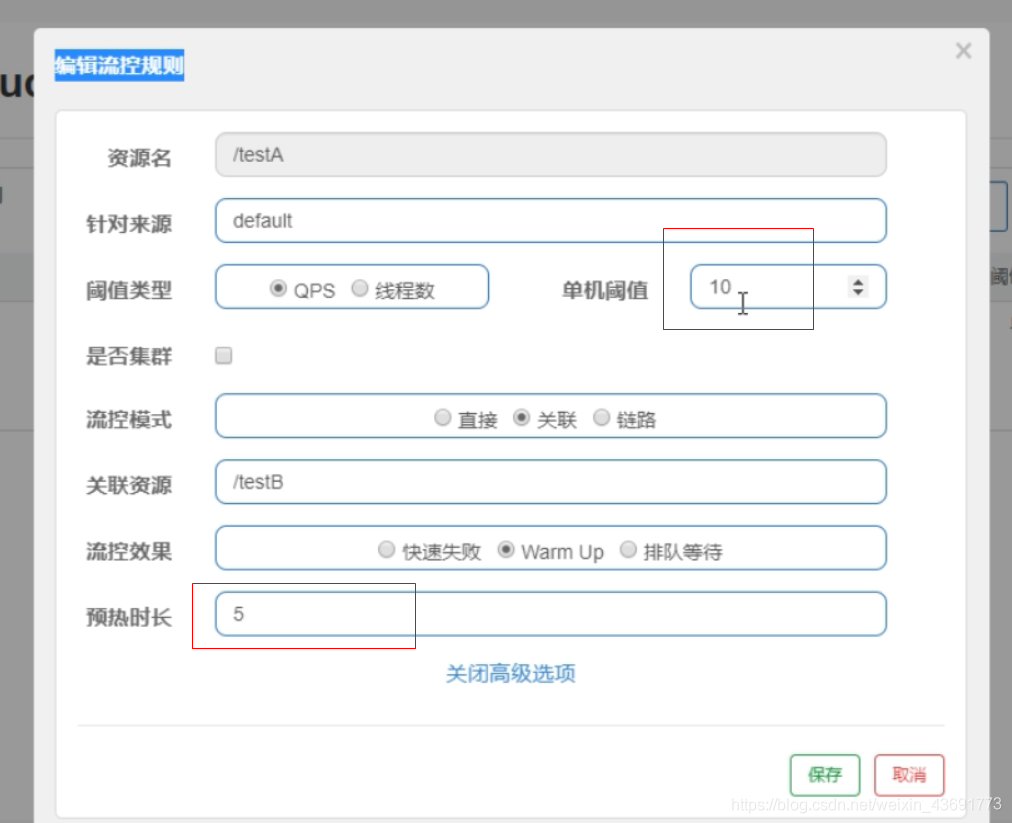Click the 保存 save button

(x=824, y=775)
